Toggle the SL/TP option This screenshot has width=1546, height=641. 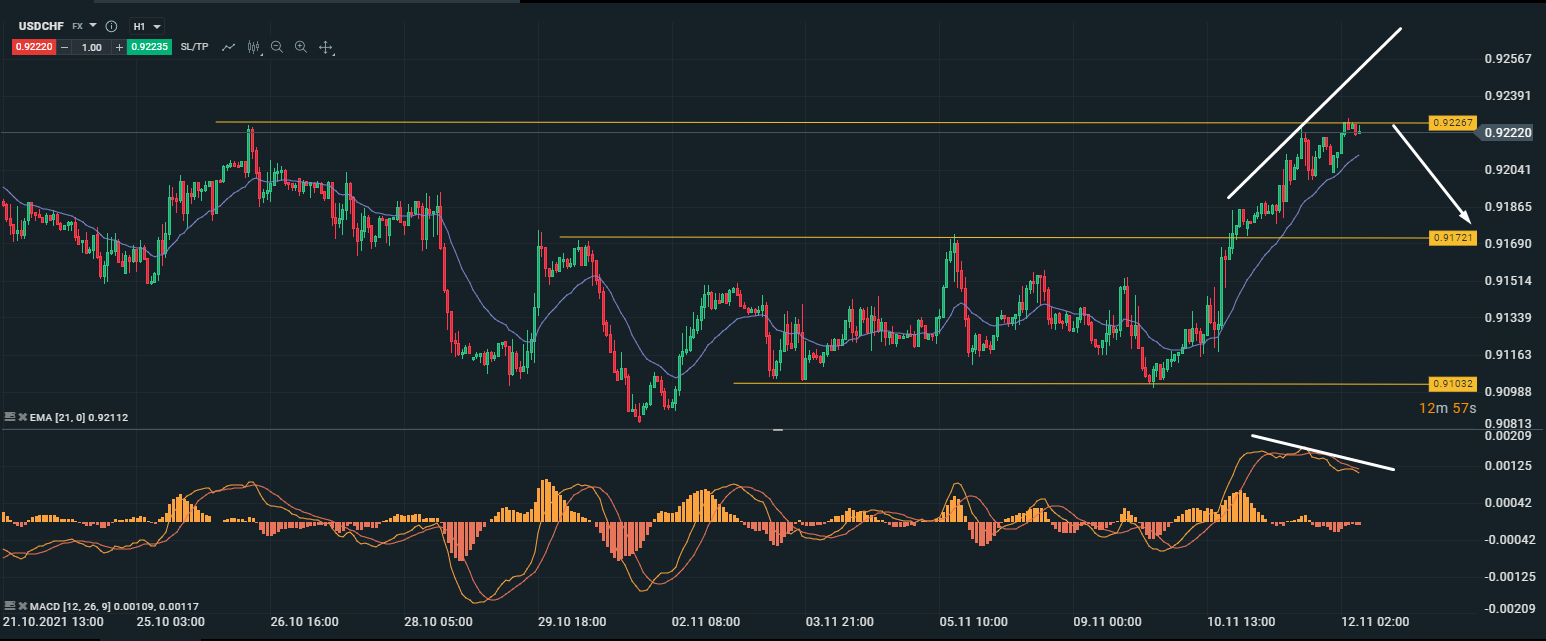tap(194, 47)
